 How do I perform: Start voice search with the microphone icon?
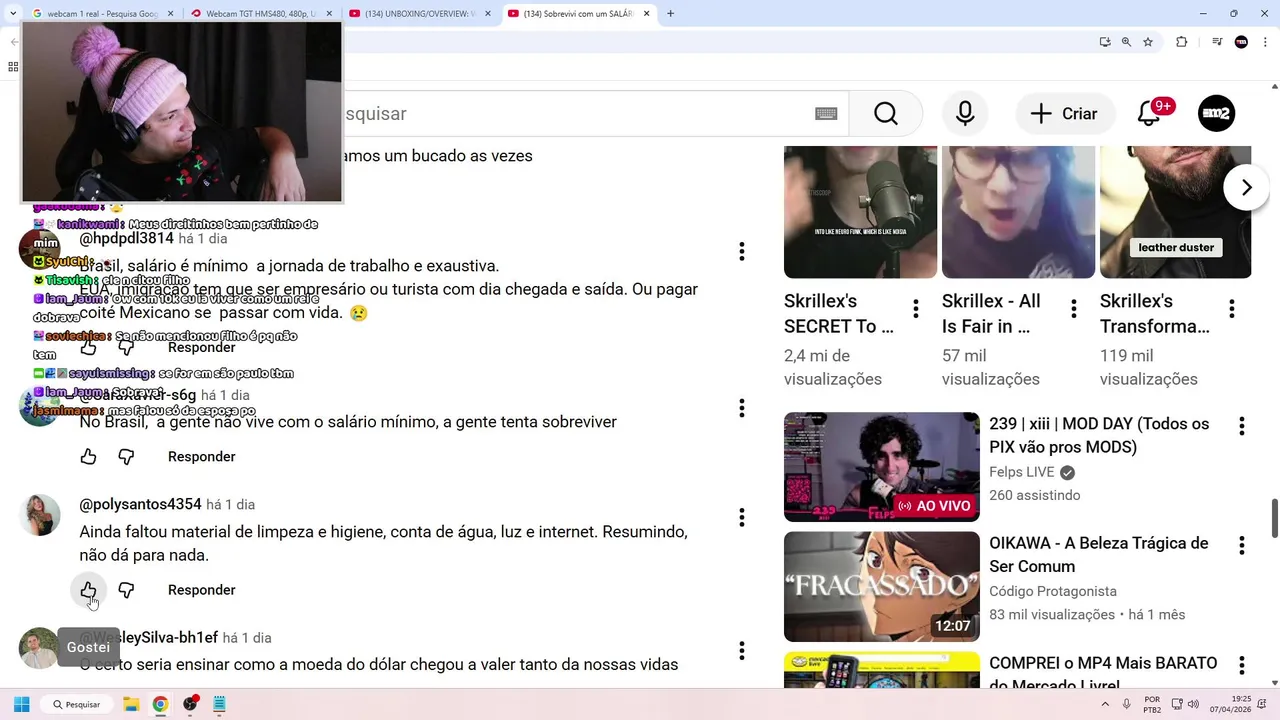(965, 114)
